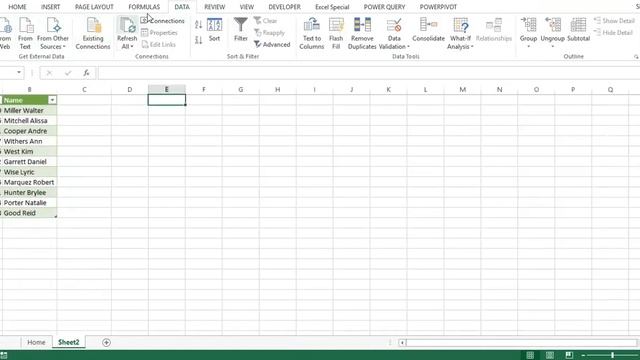The height and width of the screenshot is (360, 640).
Task: Click horizontal scrollbar left arrow
Action: tap(402, 343)
